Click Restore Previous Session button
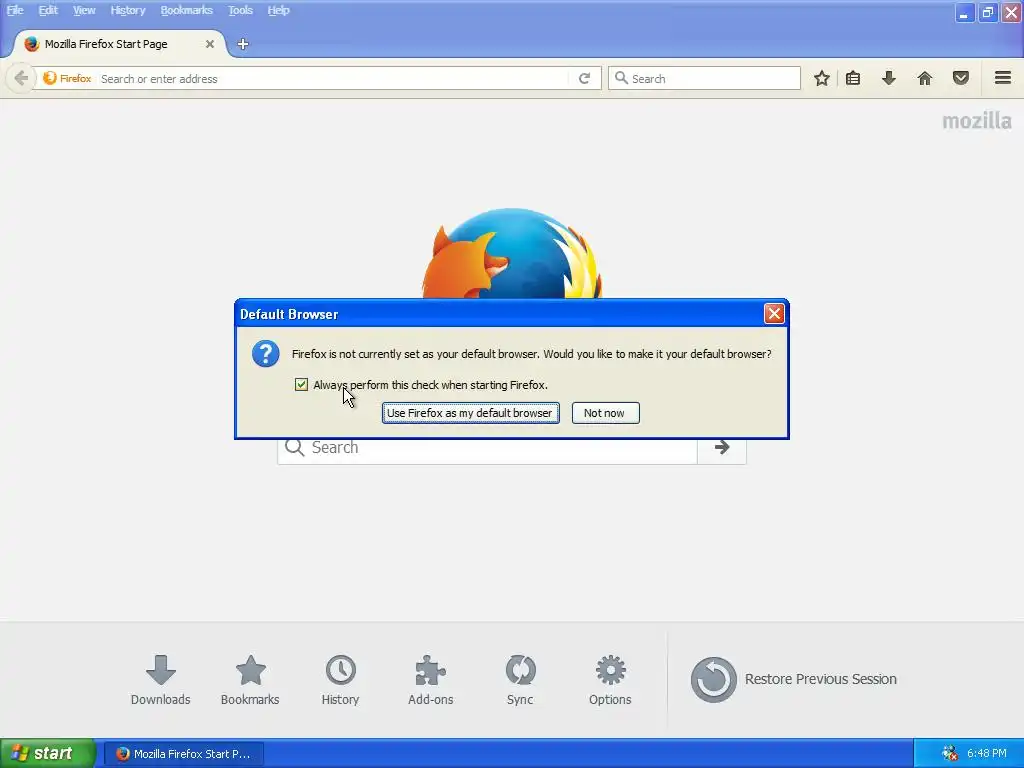 pyautogui.click(x=793, y=679)
